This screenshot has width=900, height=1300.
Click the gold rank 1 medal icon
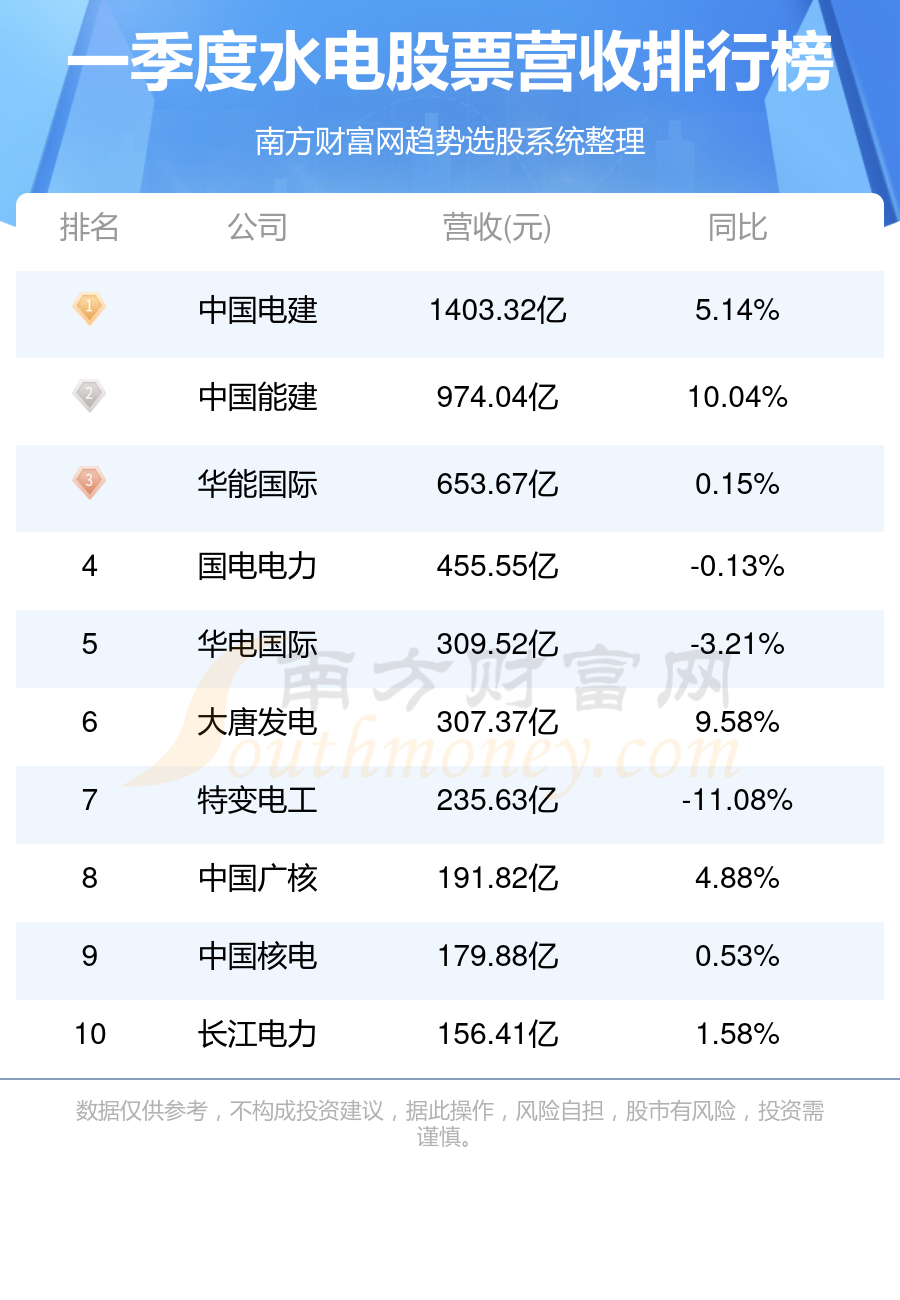tap(89, 309)
